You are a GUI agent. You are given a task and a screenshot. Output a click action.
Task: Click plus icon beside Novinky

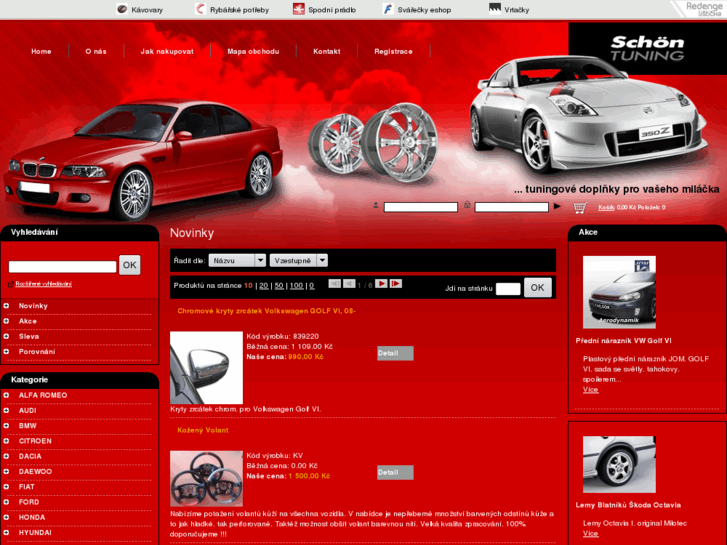tap(6, 306)
